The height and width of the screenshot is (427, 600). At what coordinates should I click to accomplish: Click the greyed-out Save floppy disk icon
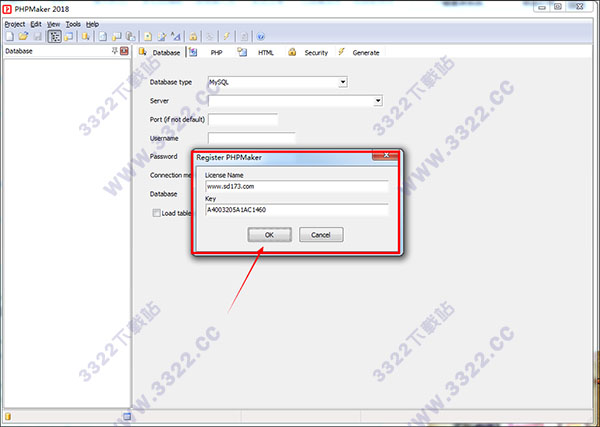(38, 36)
